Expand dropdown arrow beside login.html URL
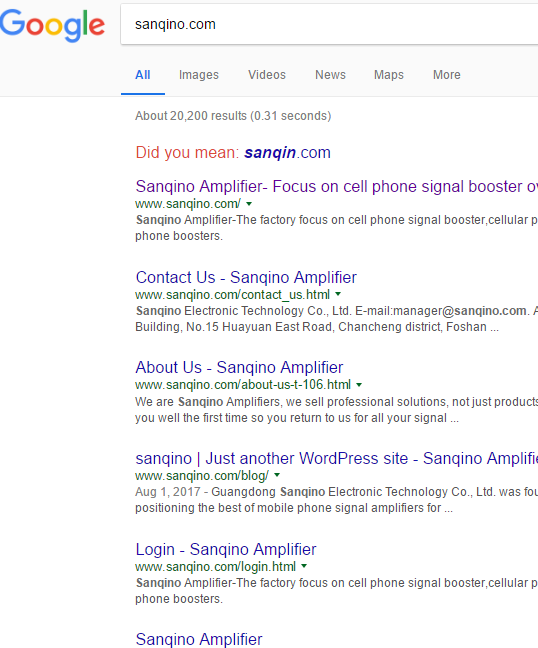The width and height of the screenshot is (538, 648). (304, 566)
